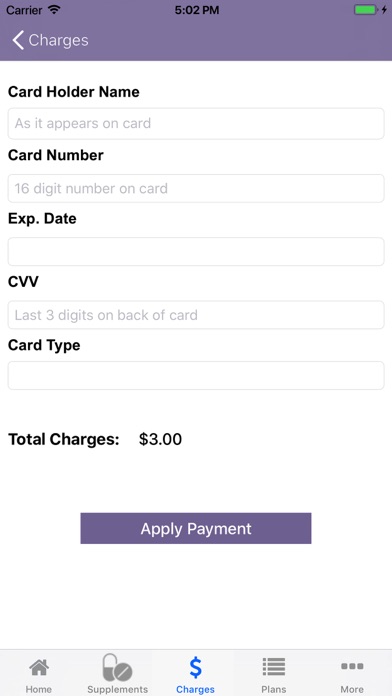Viewport: 392px width, 696px height.
Task: Open the Exp. Date picker field
Action: [196, 252]
